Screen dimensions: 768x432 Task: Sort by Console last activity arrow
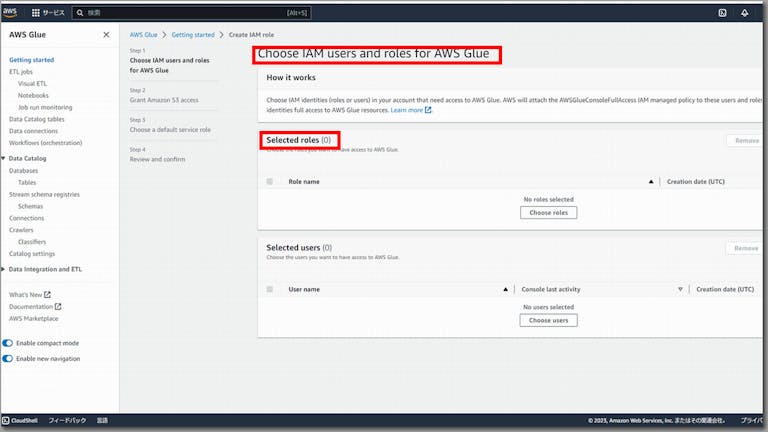pyautogui.click(x=680, y=289)
